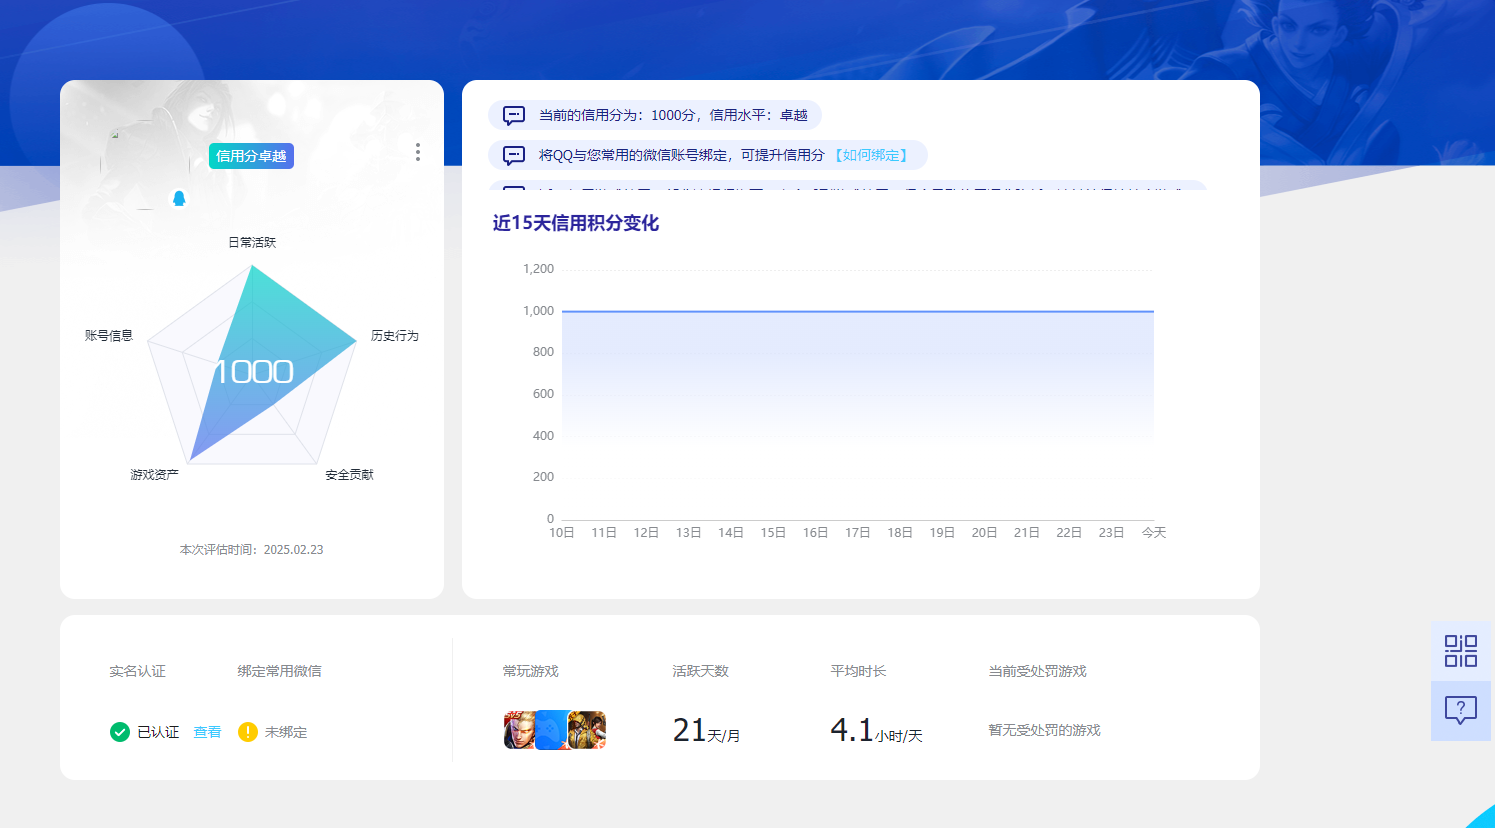Click chat icon beside current credit score message

[514, 115]
